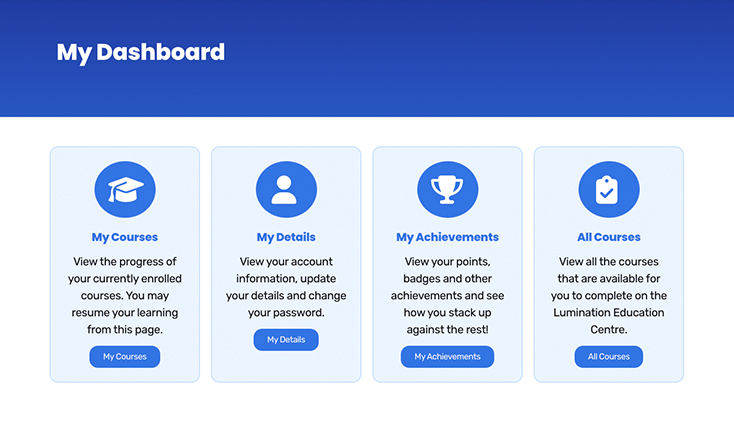Click empty space under the My Details button
The image size is (734, 426).
286,367
